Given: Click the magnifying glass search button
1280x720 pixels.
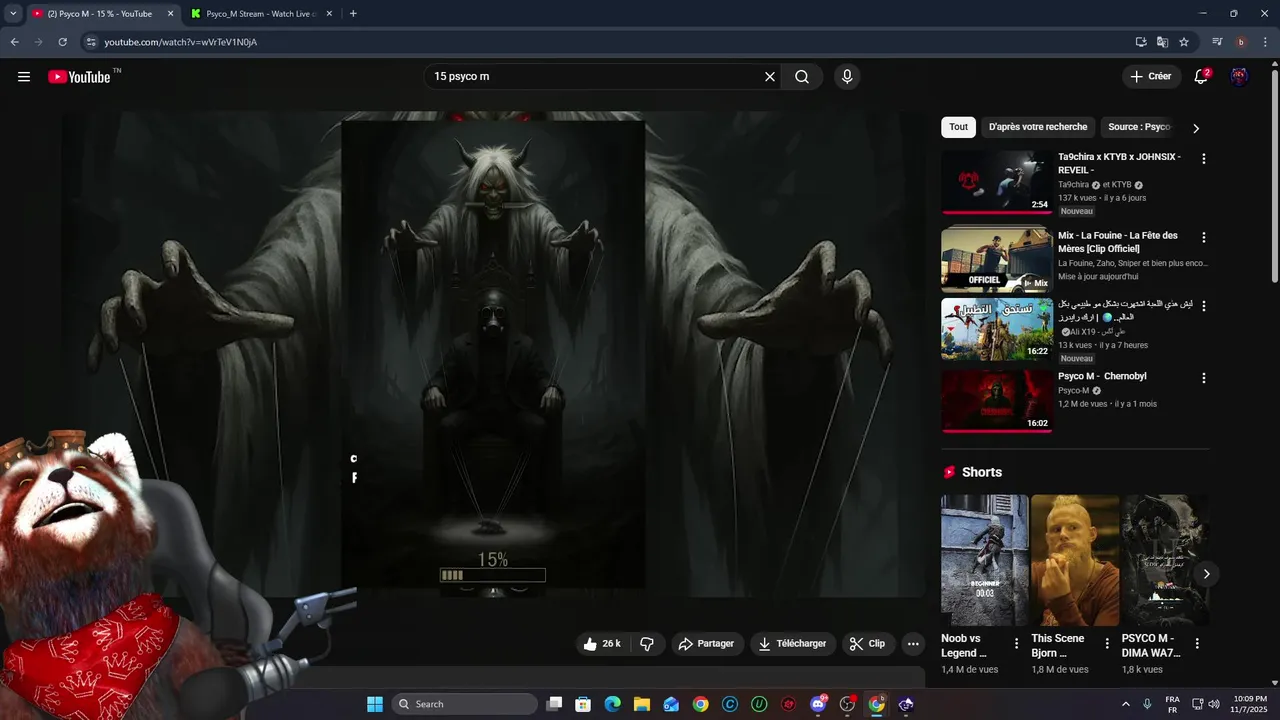Looking at the screenshot, I should (802, 77).
